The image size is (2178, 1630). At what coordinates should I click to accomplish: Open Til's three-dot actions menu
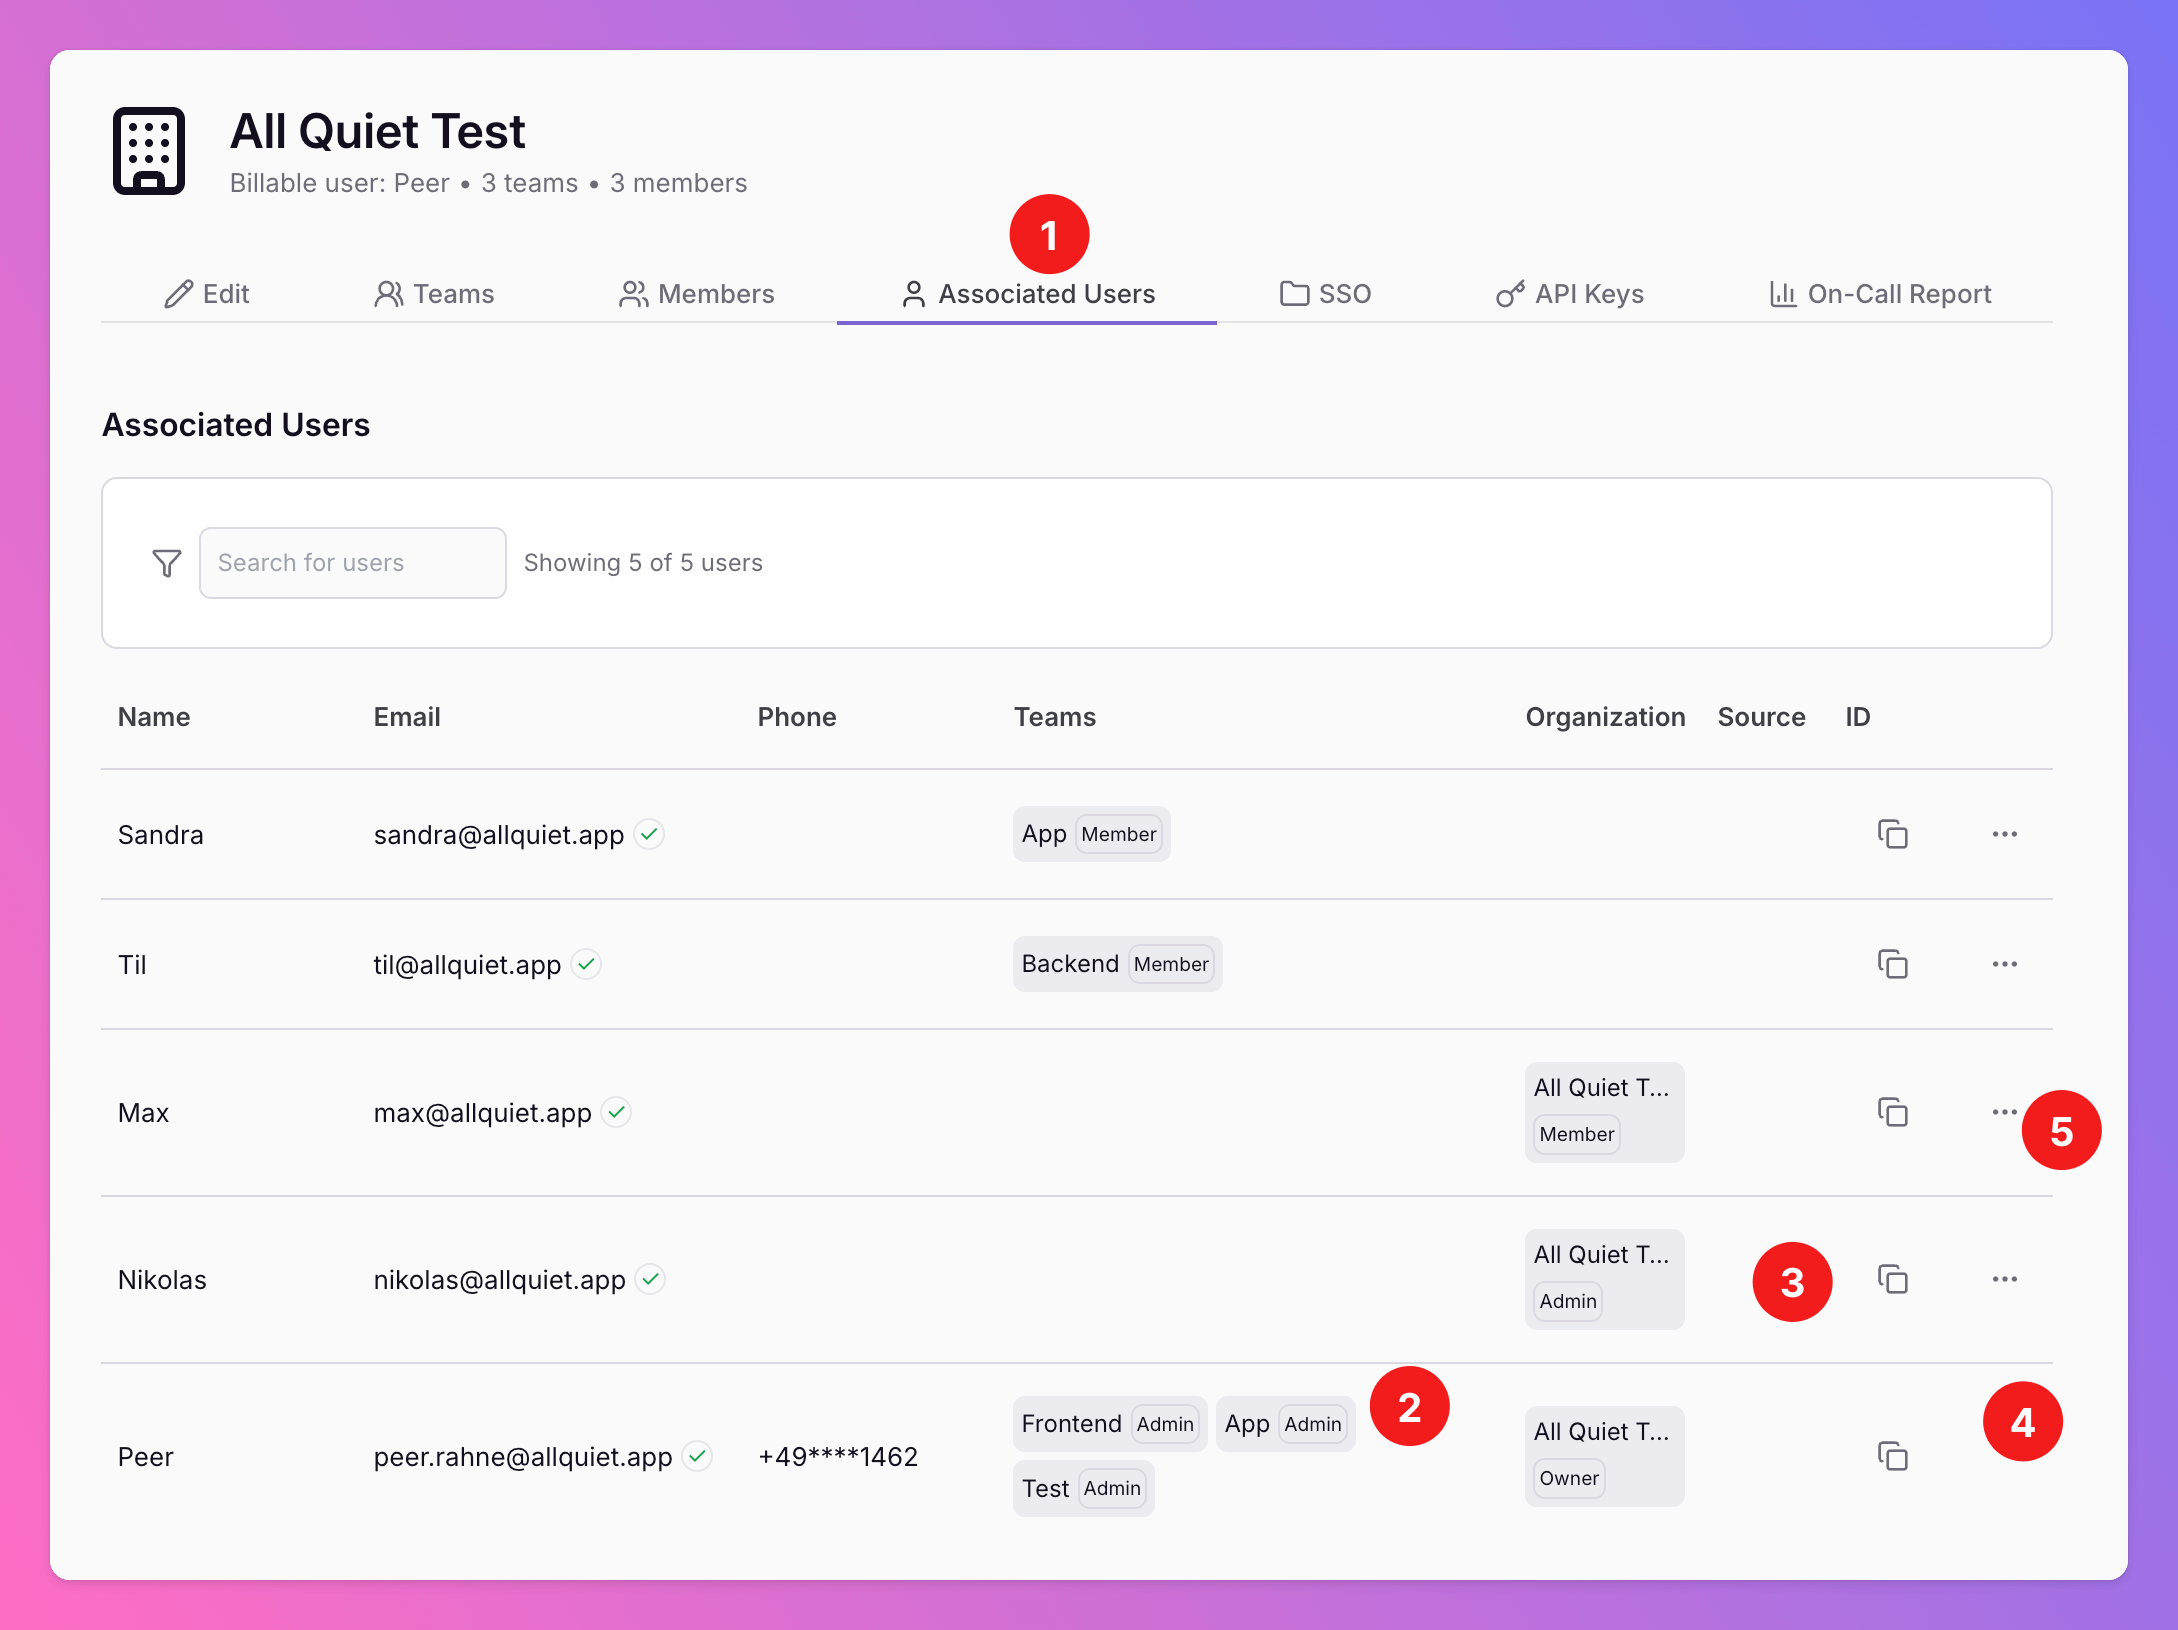2004,964
